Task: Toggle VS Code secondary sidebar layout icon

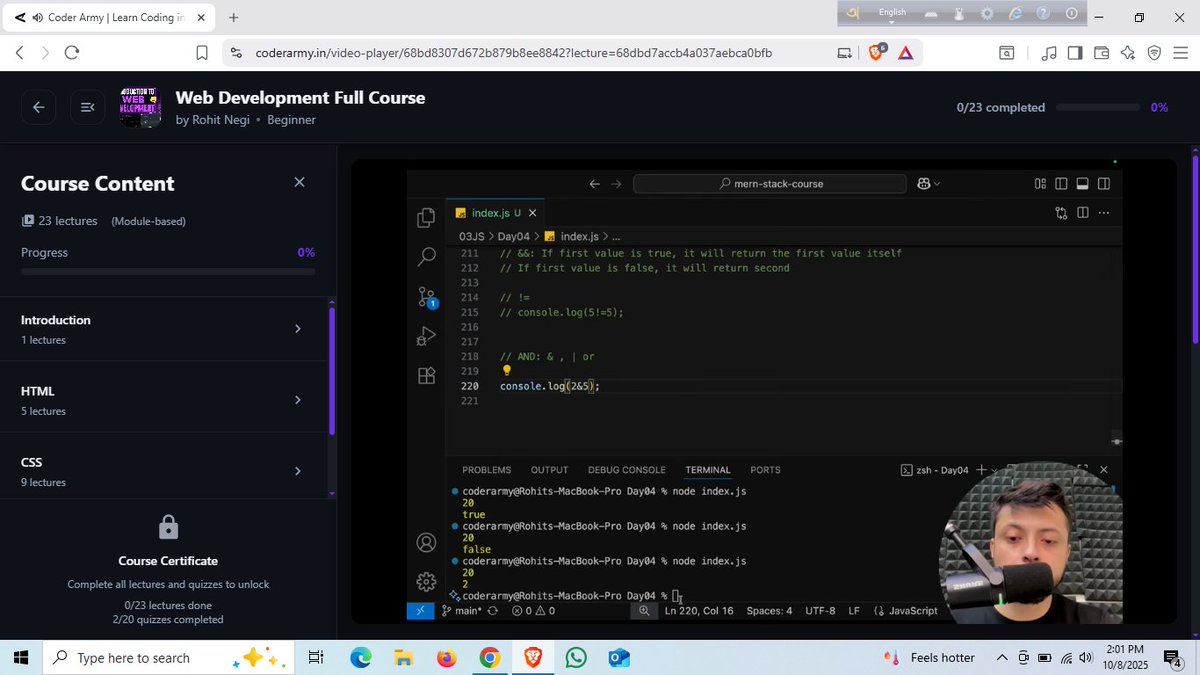Action: pyautogui.click(x=1104, y=184)
